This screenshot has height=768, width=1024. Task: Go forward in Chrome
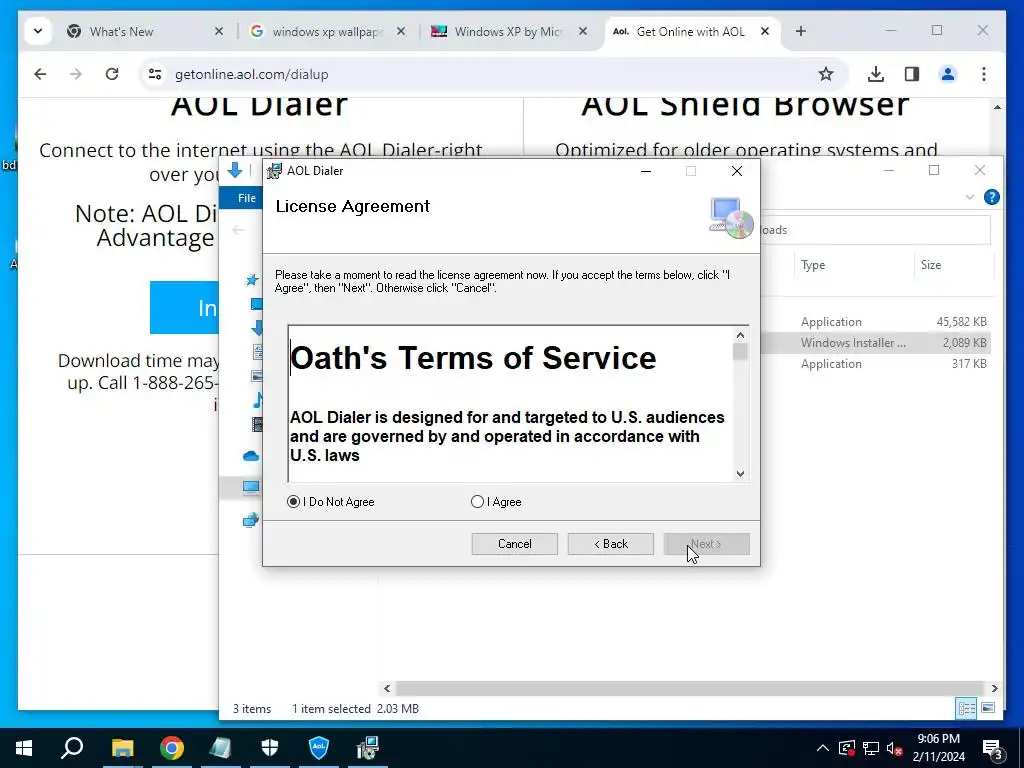pyautogui.click(x=76, y=74)
